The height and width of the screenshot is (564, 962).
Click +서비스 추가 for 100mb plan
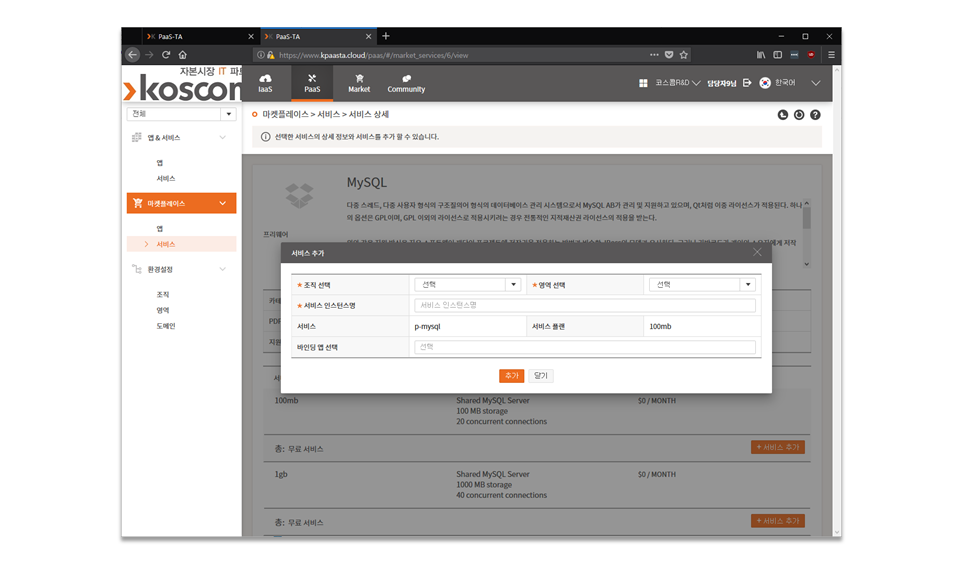(777, 447)
